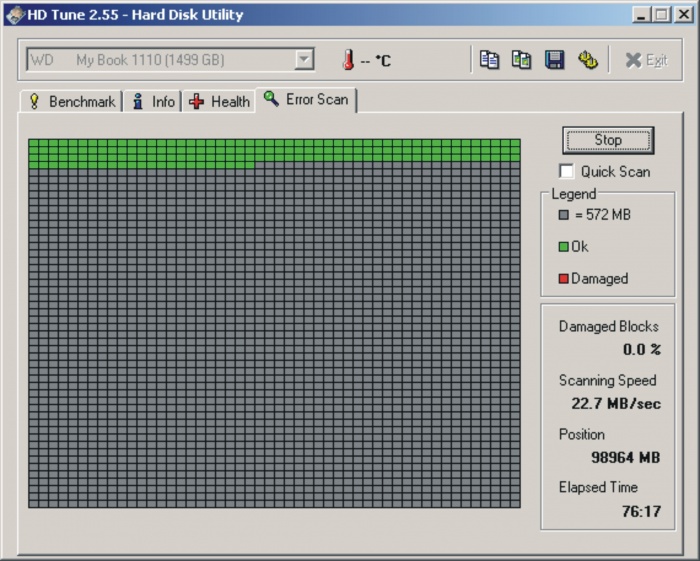Click the -- °C temperature readout

[x=376, y=61]
